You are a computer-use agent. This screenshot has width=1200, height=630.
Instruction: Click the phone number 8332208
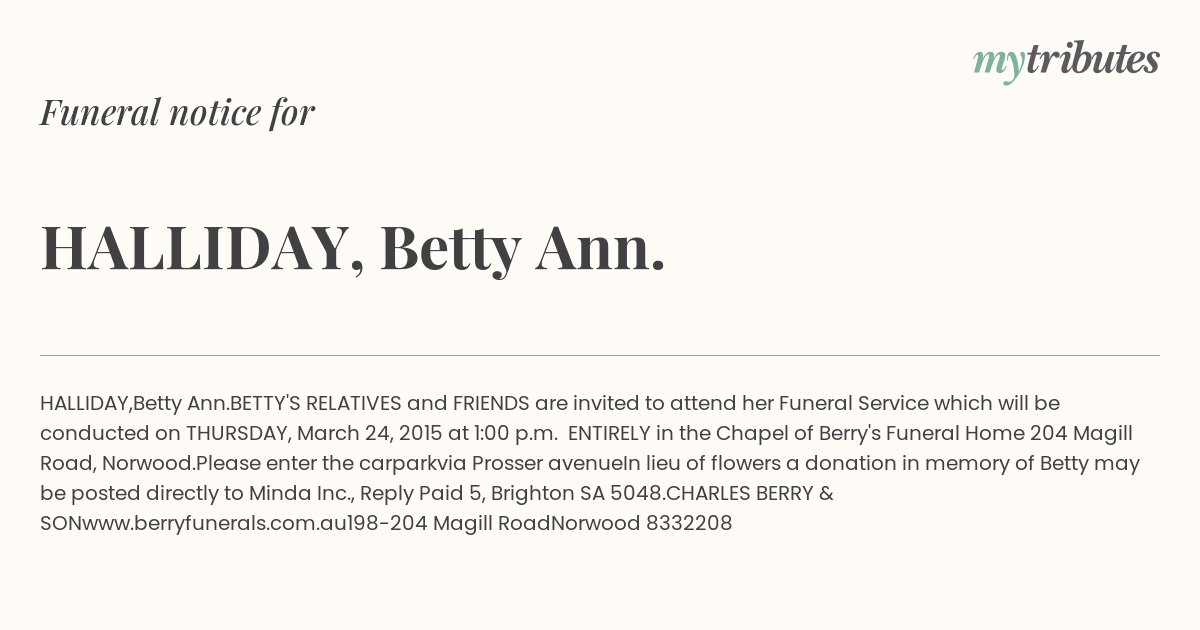tap(689, 523)
